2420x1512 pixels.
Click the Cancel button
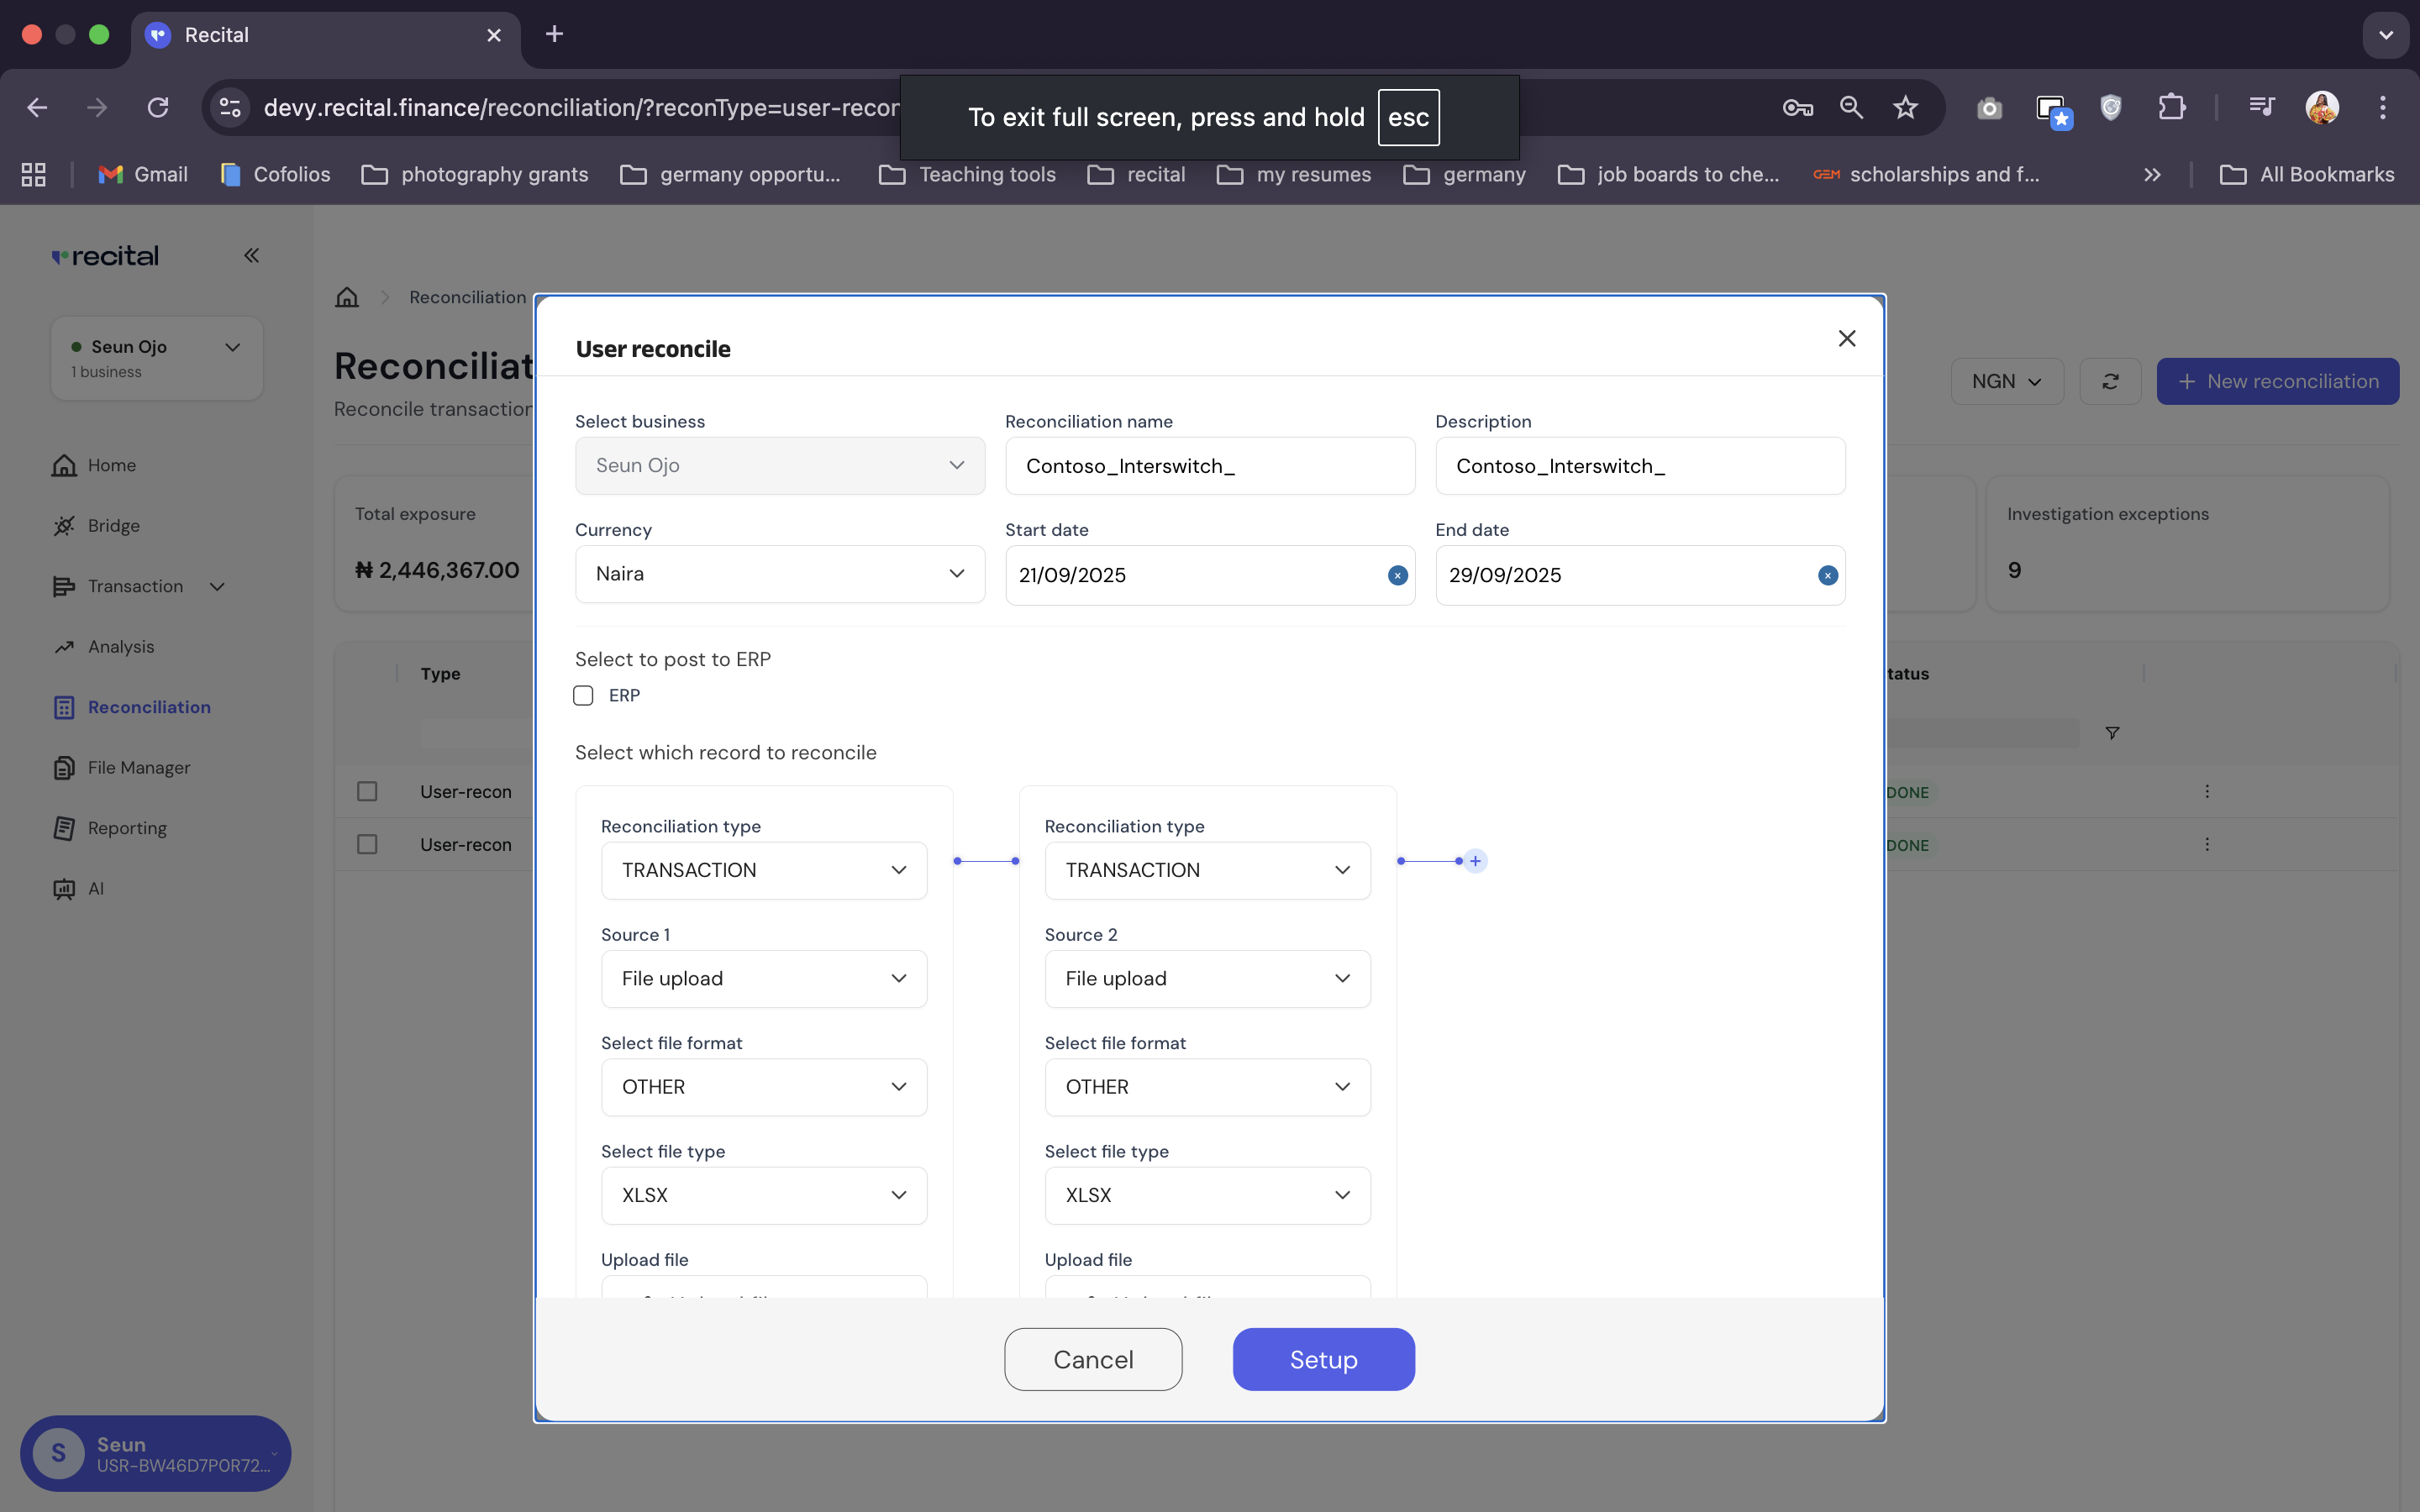tap(1092, 1359)
